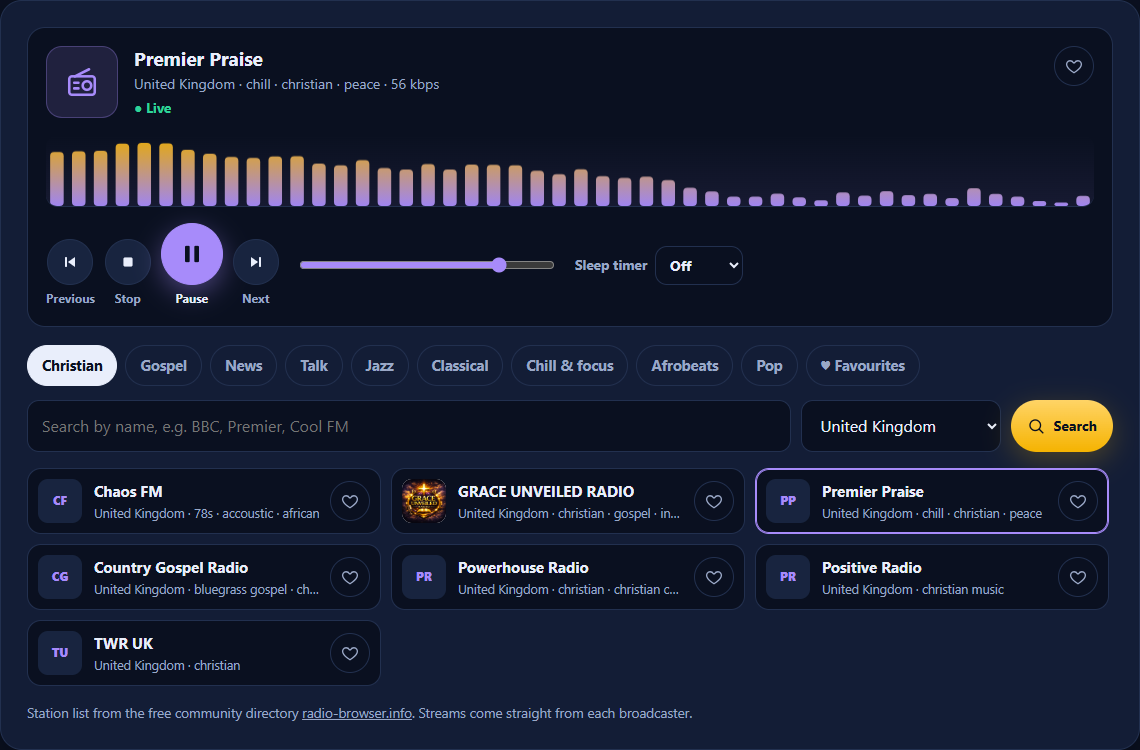Click the CG badge of Country Gospel Radio
This screenshot has height=750, width=1140.
coord(60,577)
